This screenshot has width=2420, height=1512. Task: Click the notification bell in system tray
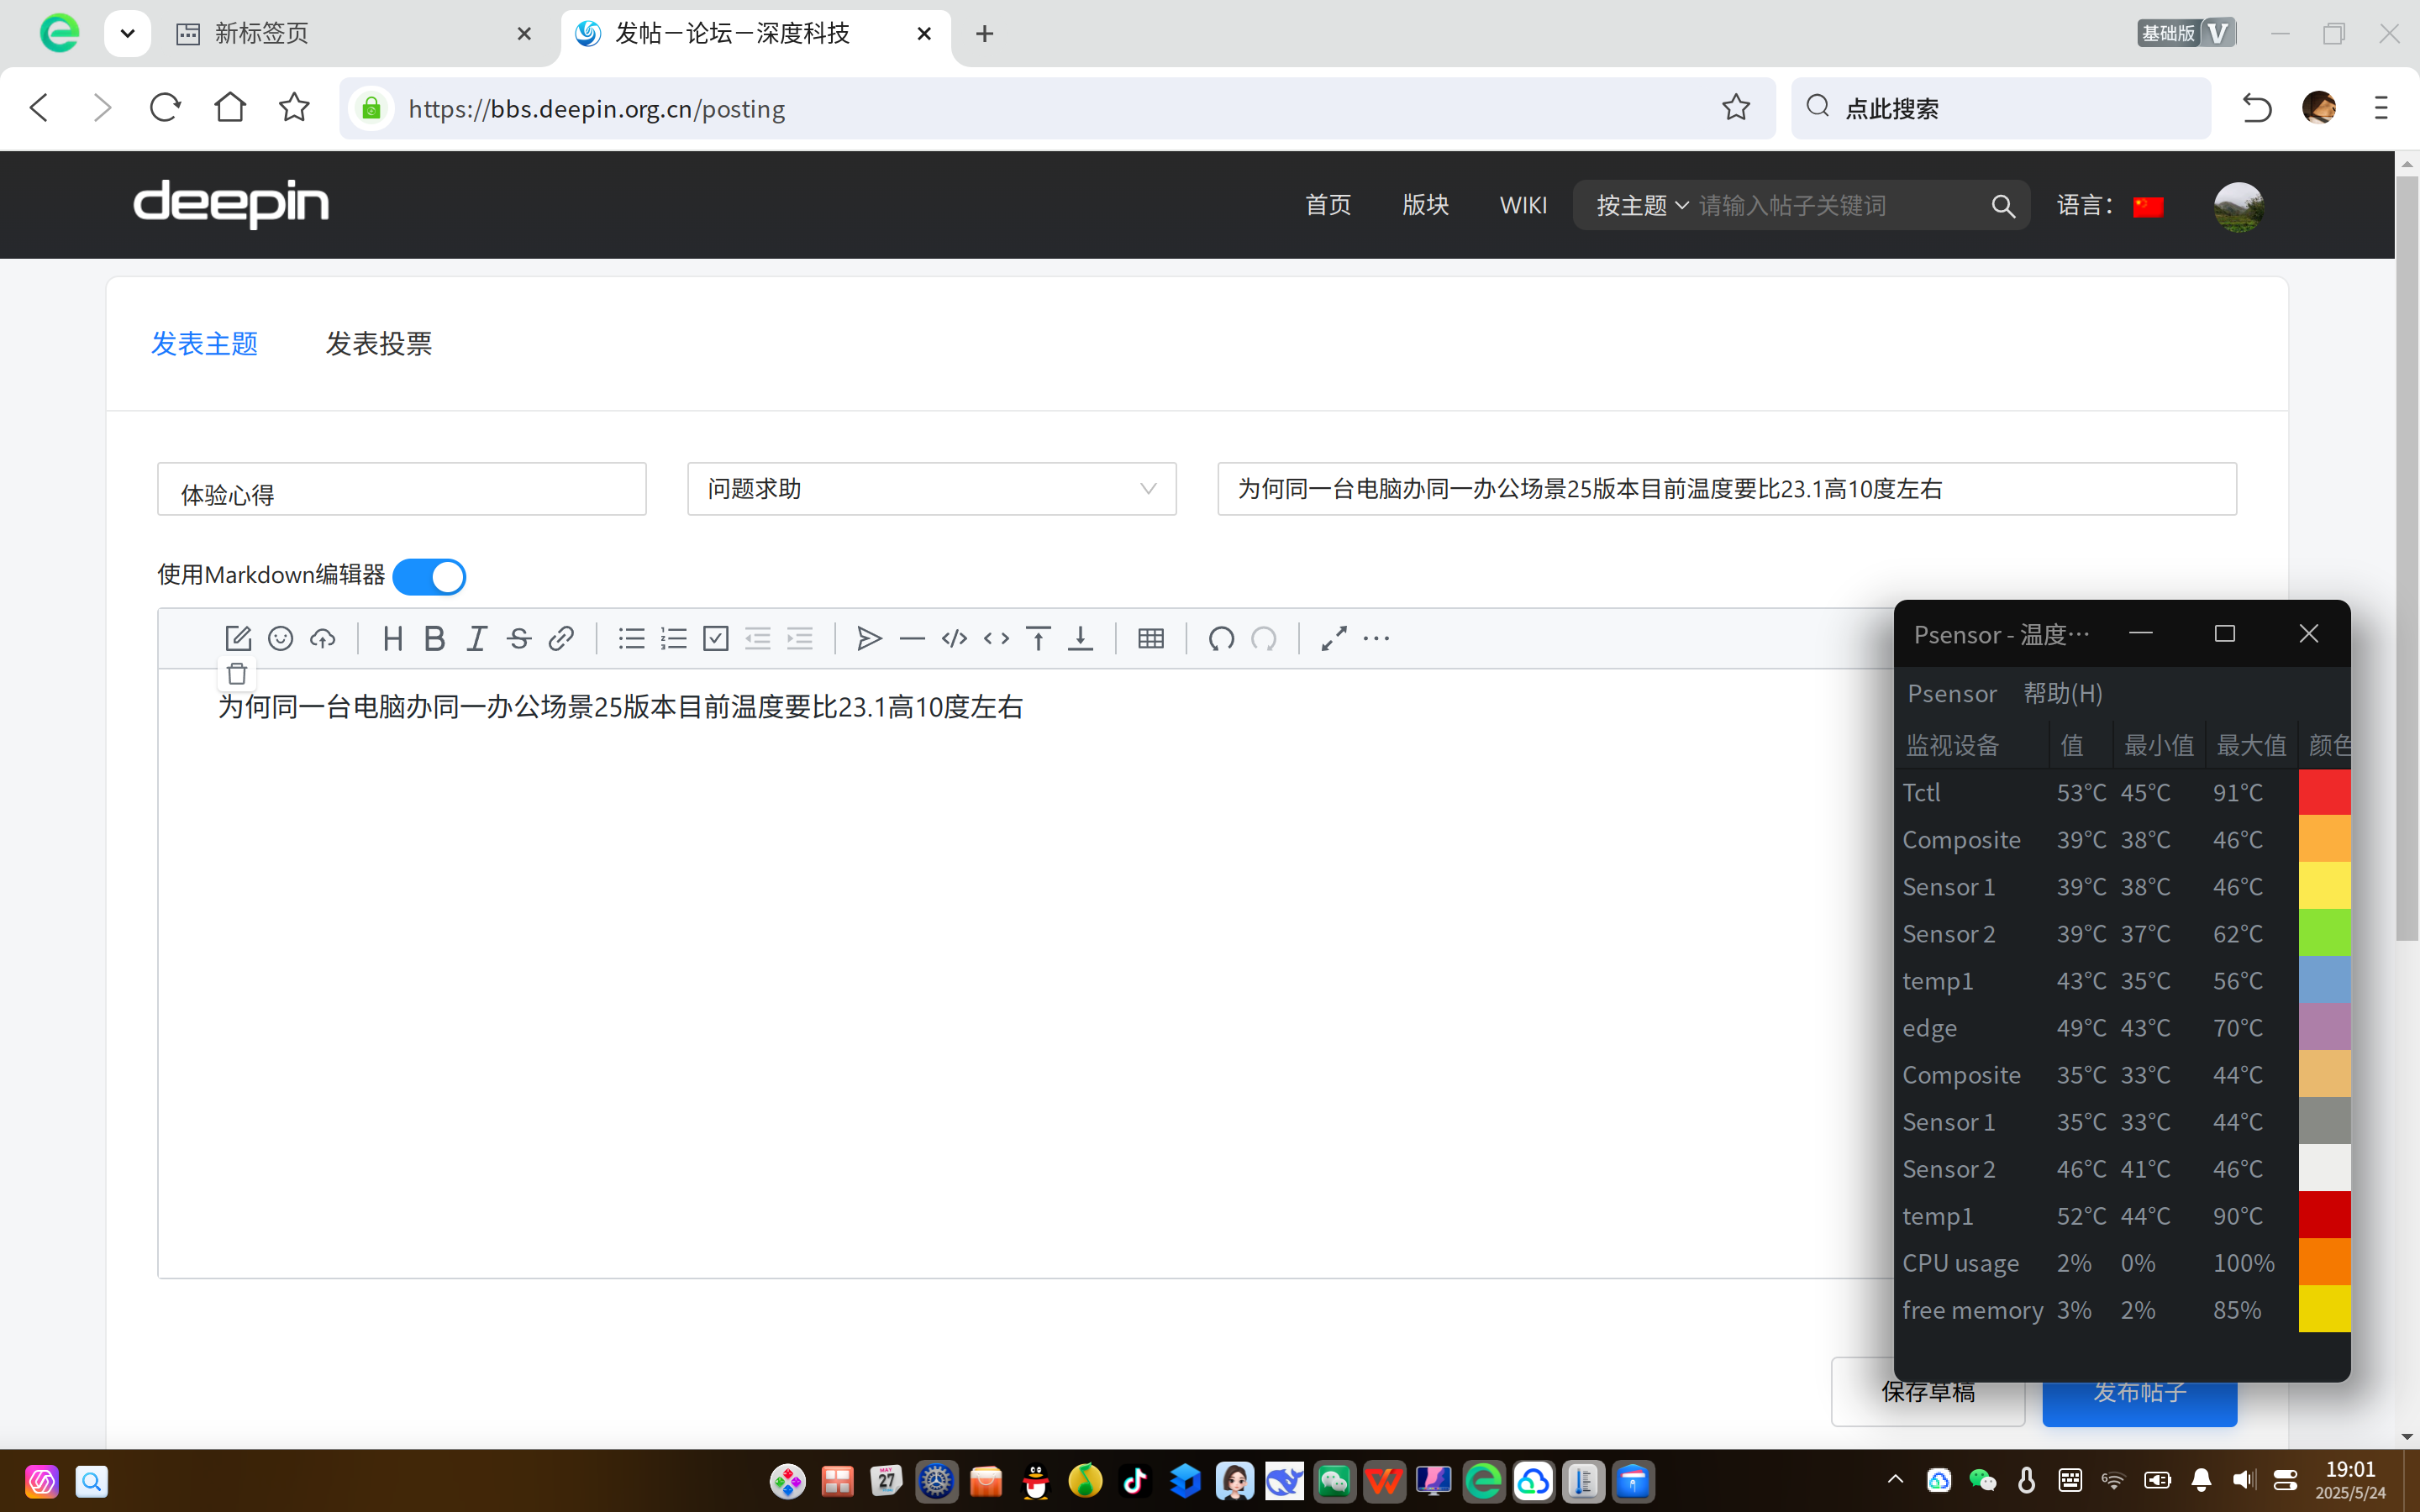(2201, 1480)
